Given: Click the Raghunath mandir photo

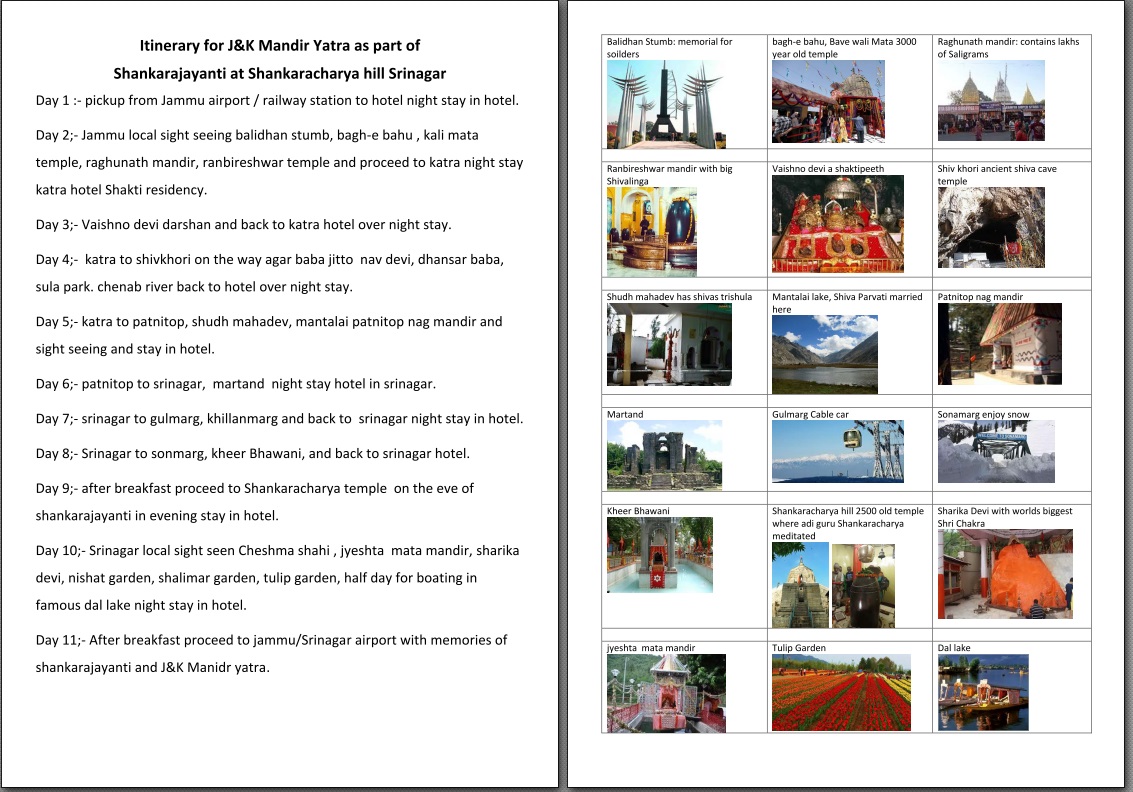Looking at the screenshot, I should [990, 100].
